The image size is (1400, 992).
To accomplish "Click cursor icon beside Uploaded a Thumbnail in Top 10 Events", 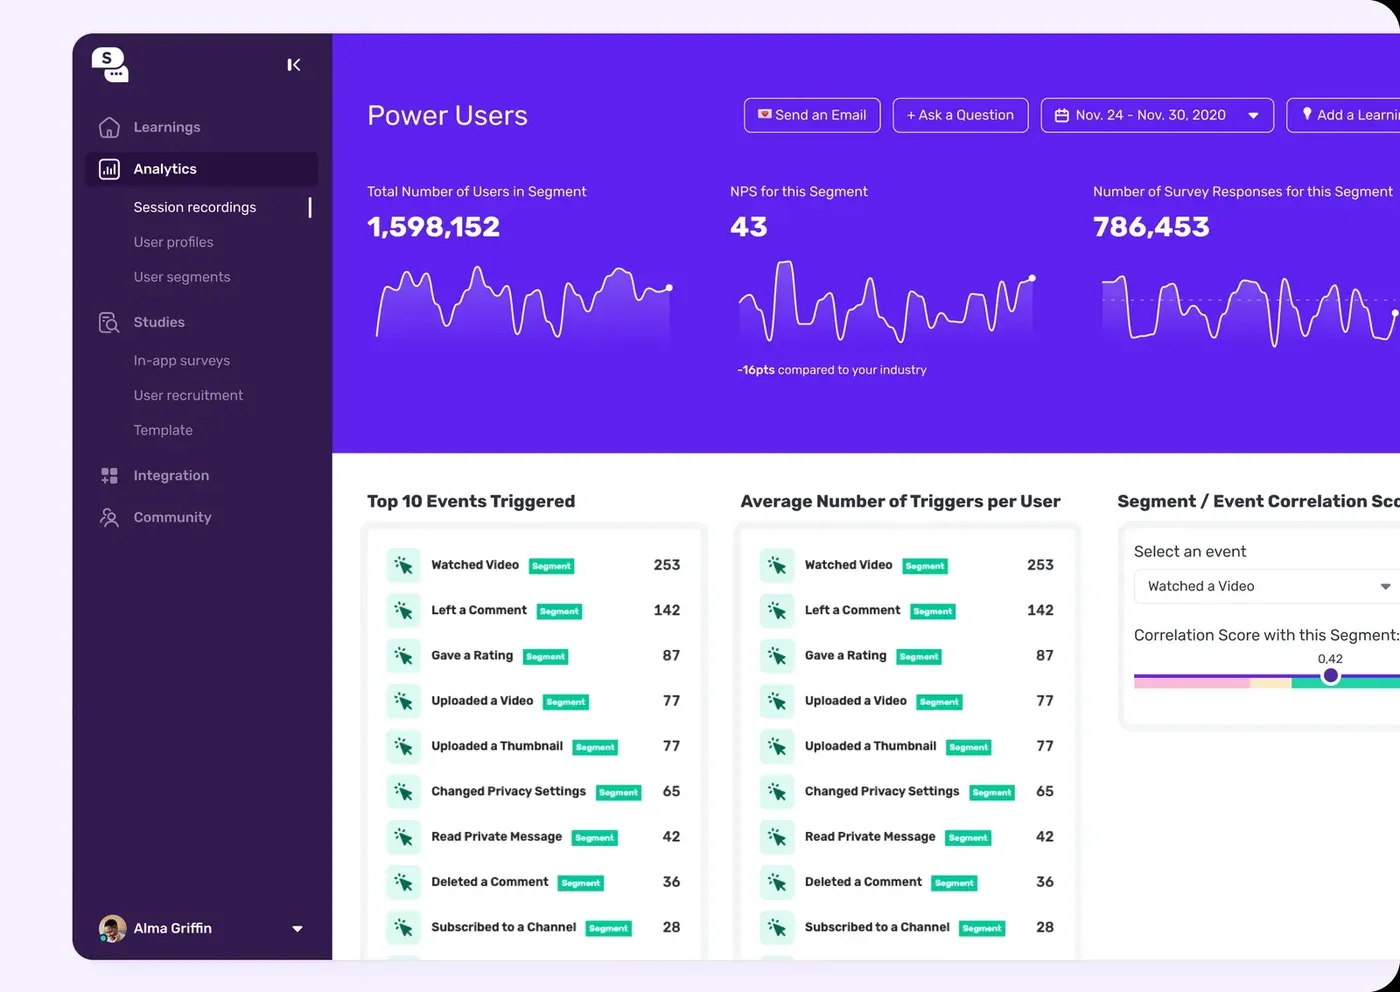I will (404, 747).
